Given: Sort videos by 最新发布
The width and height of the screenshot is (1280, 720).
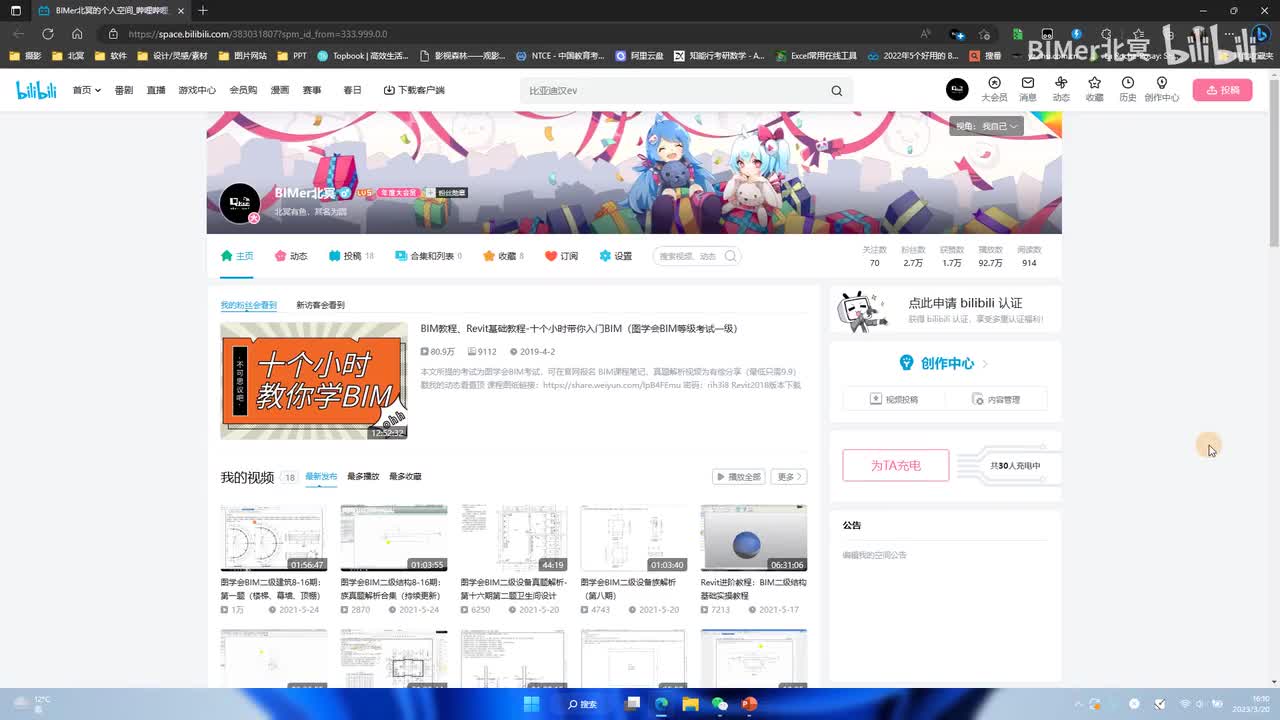Looking at the screenshot, I should coord(321,477).
